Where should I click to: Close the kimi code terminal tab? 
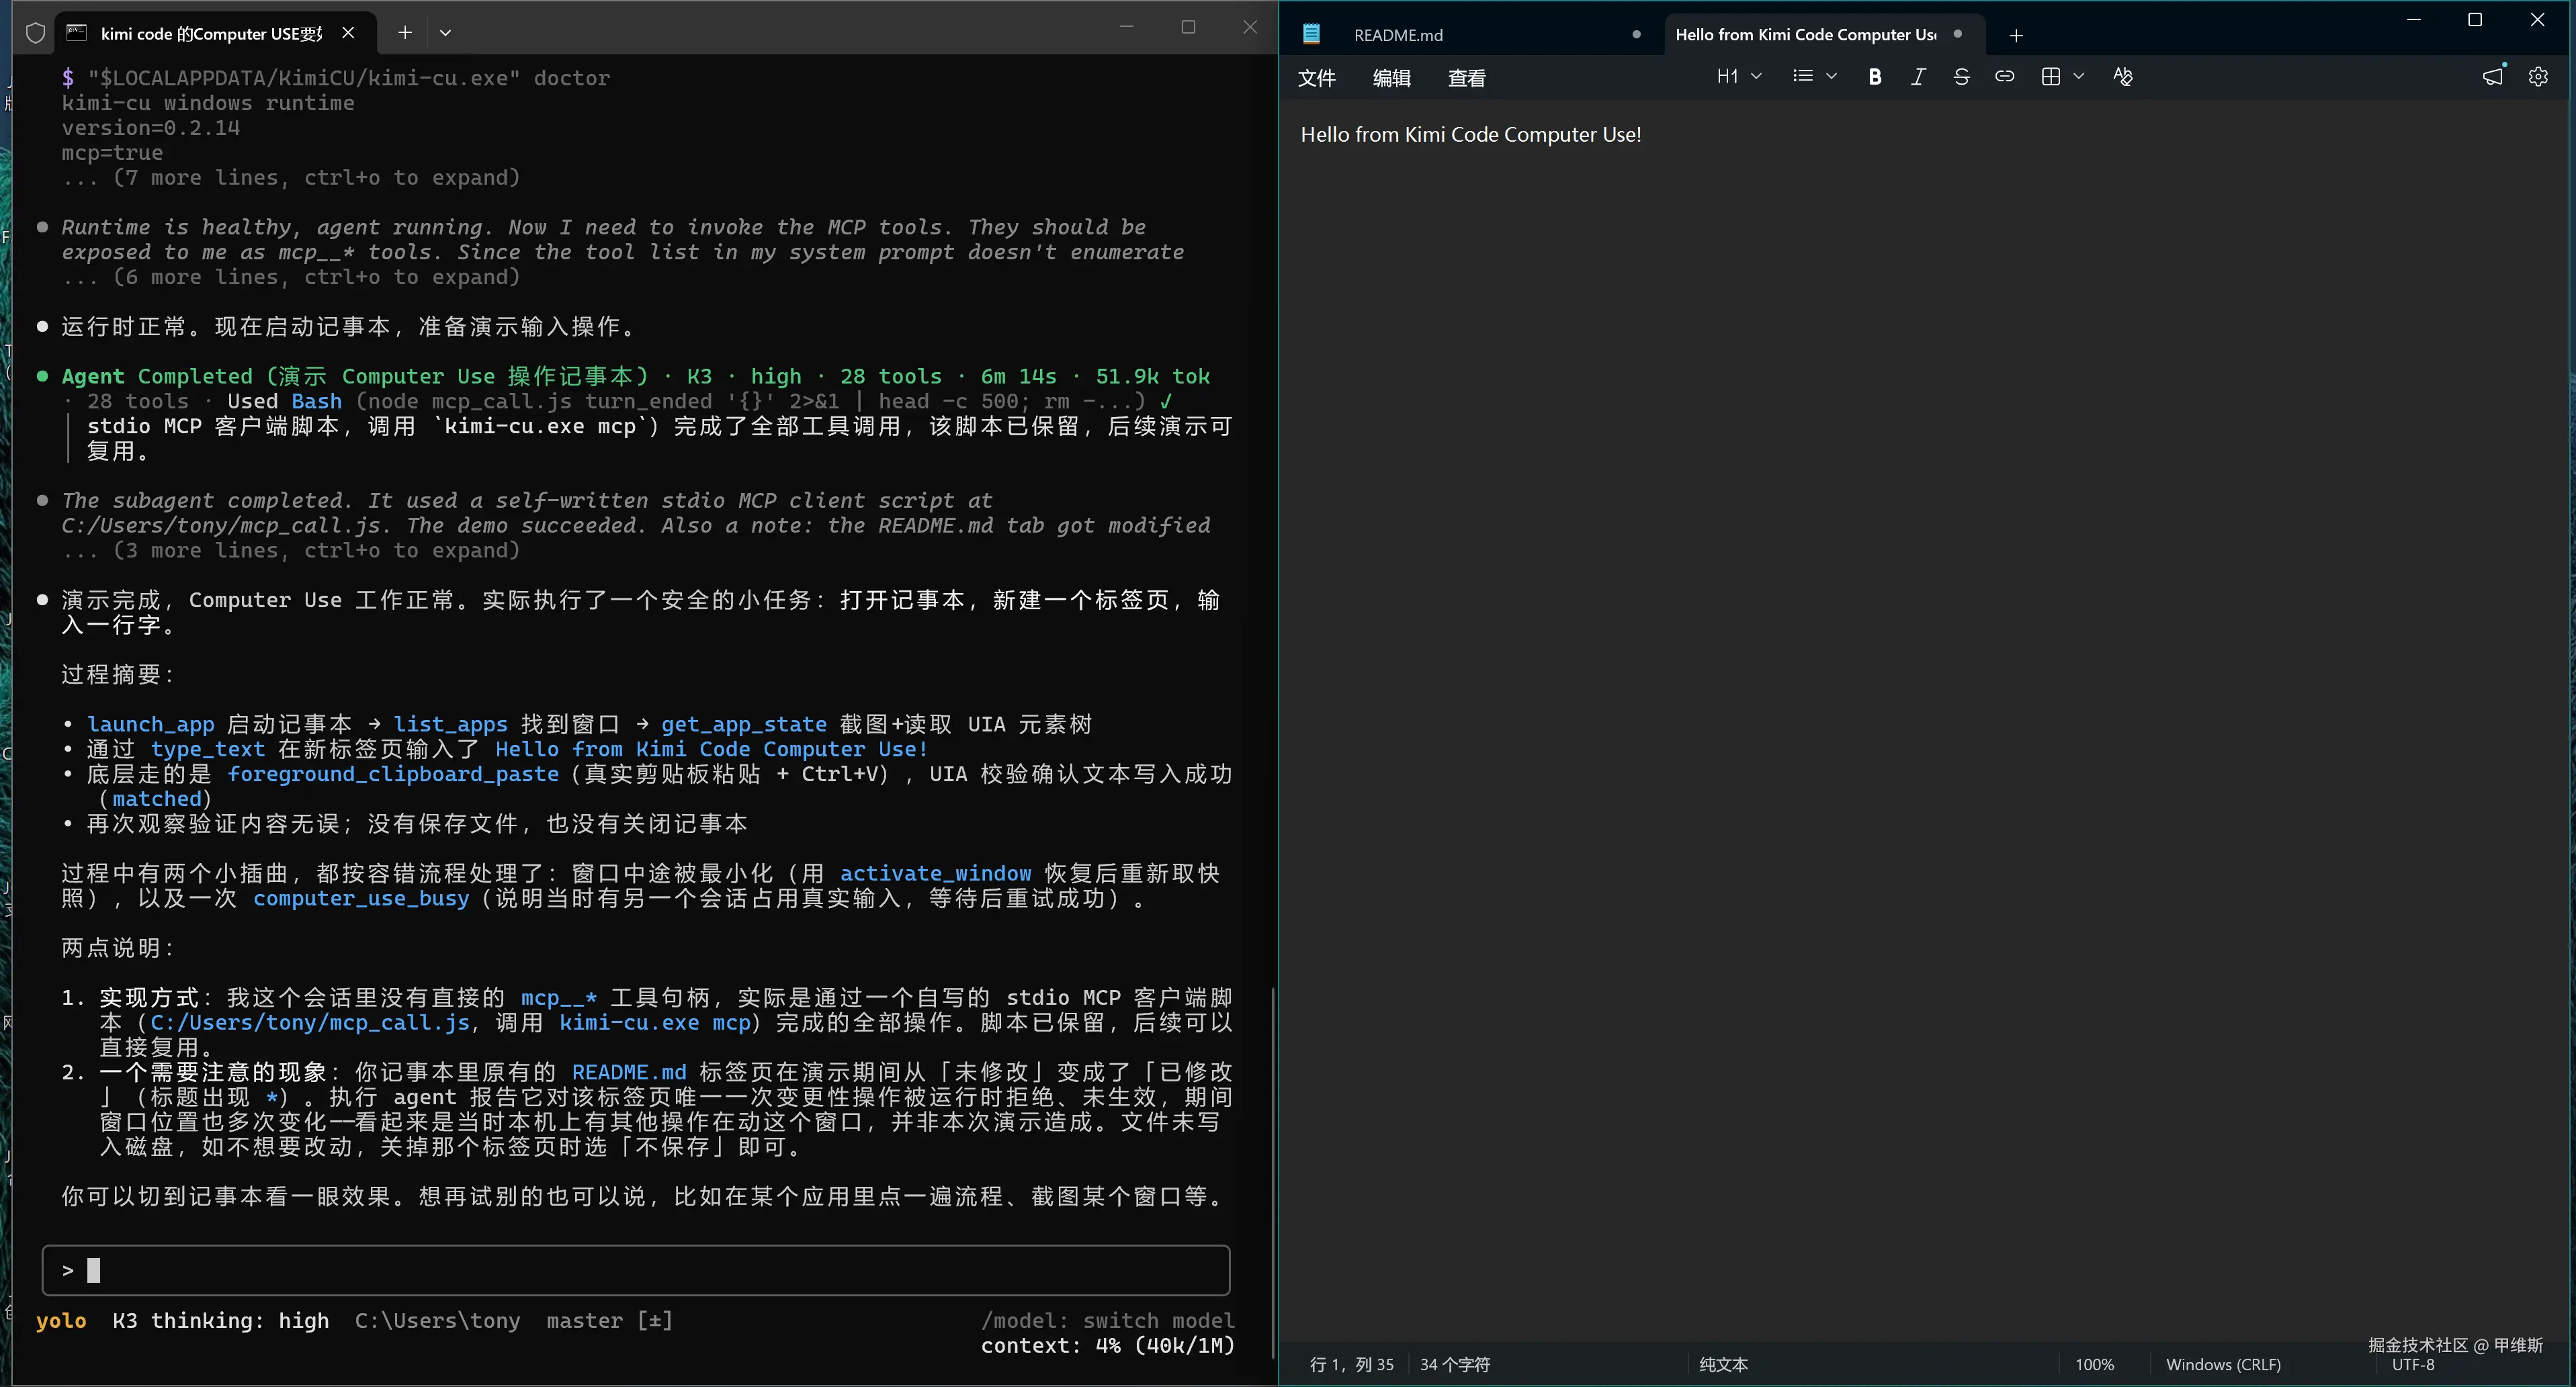click(348, 33)
